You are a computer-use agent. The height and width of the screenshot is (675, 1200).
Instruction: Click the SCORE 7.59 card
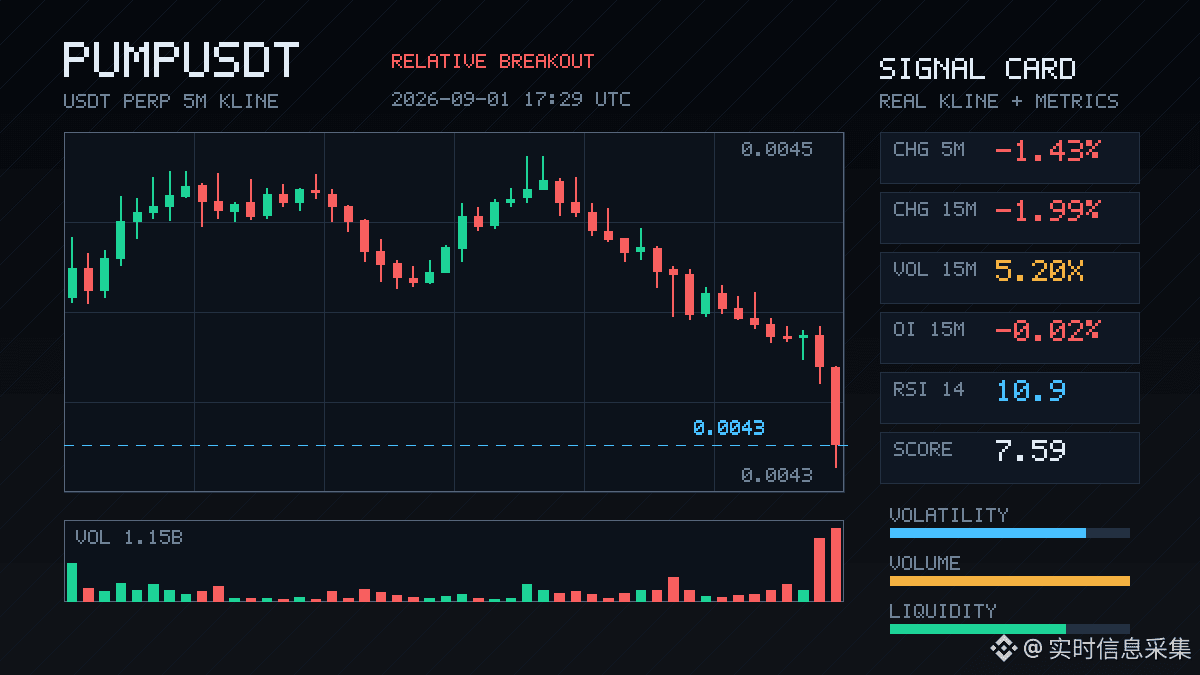(1009, 458)
